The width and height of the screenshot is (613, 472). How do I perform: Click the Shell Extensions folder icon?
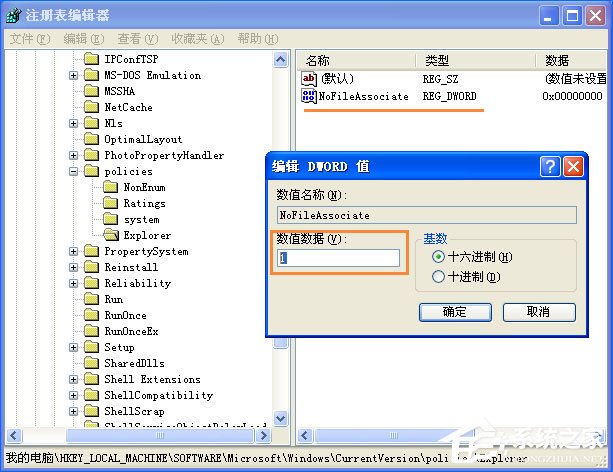pos(91,379)
